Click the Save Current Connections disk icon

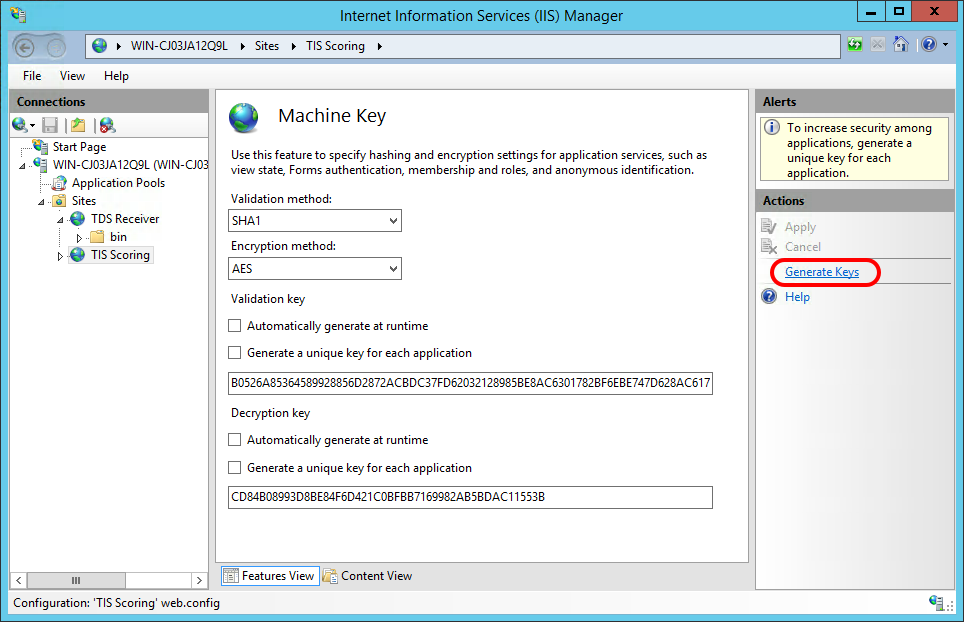[49, 125]
